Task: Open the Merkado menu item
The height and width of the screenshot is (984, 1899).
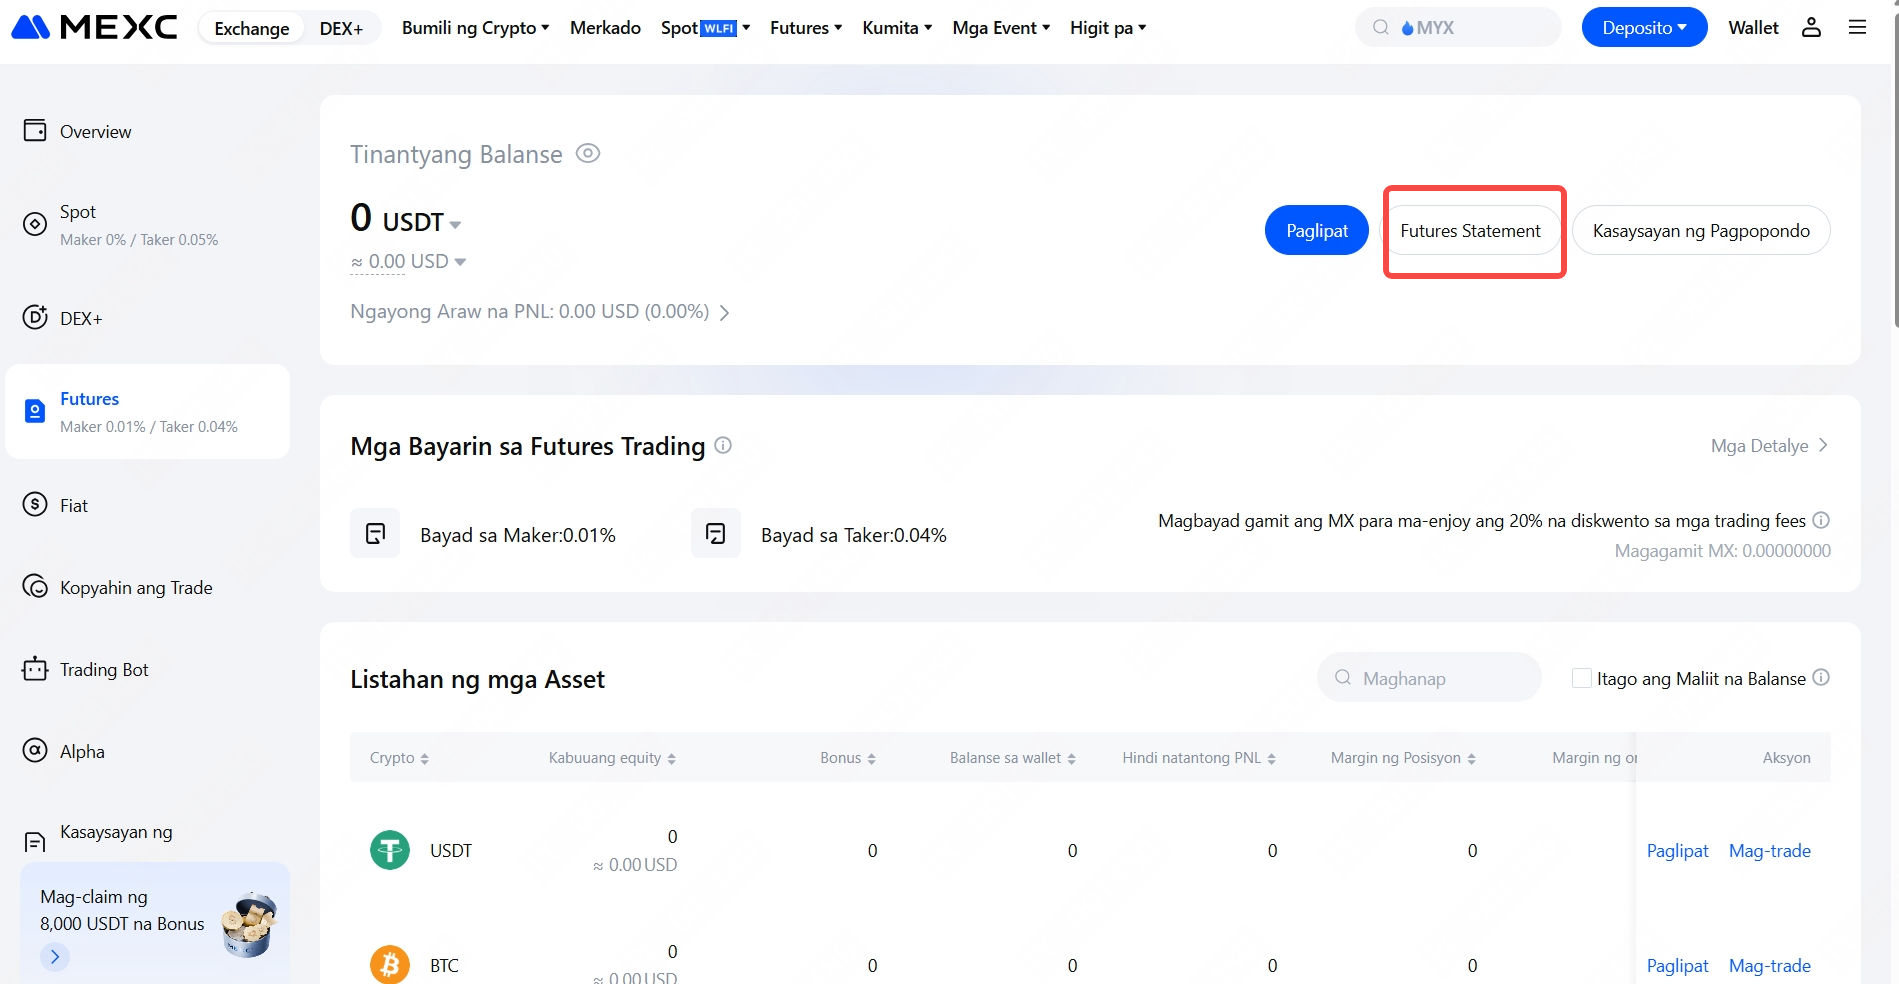Action: 605,28
